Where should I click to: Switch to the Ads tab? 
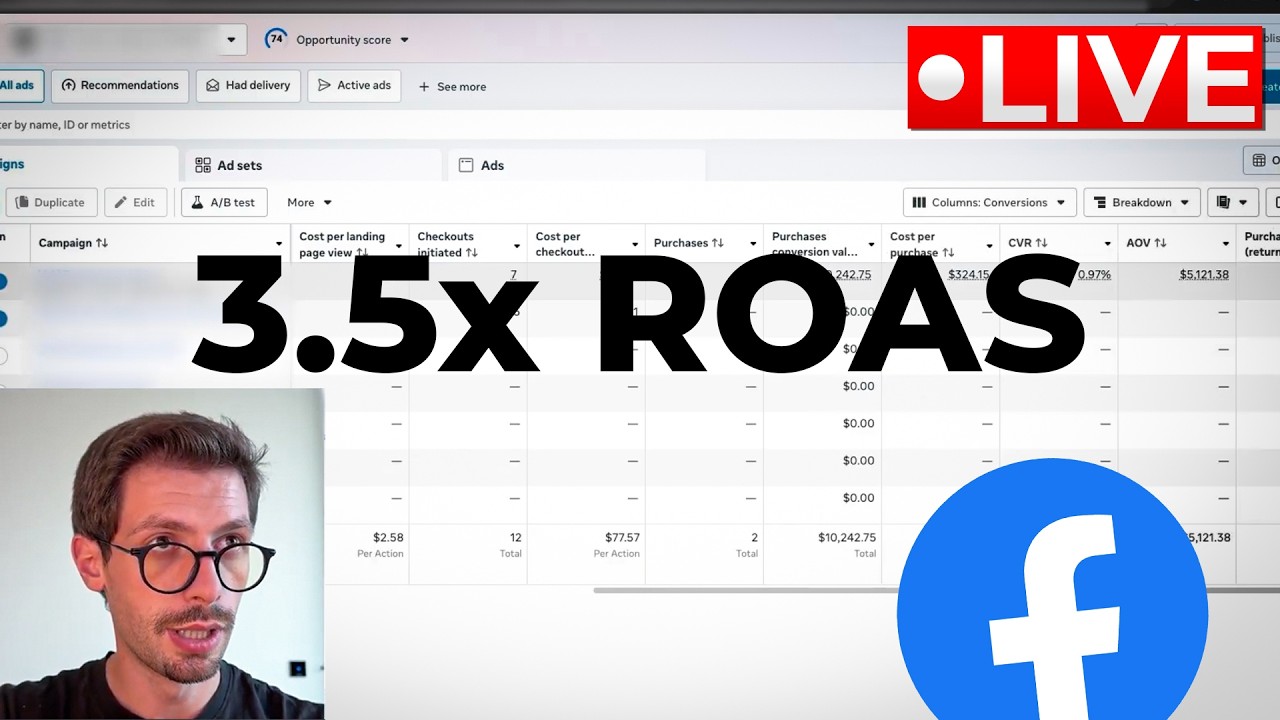pyautogui.click(x=577, y=165)
